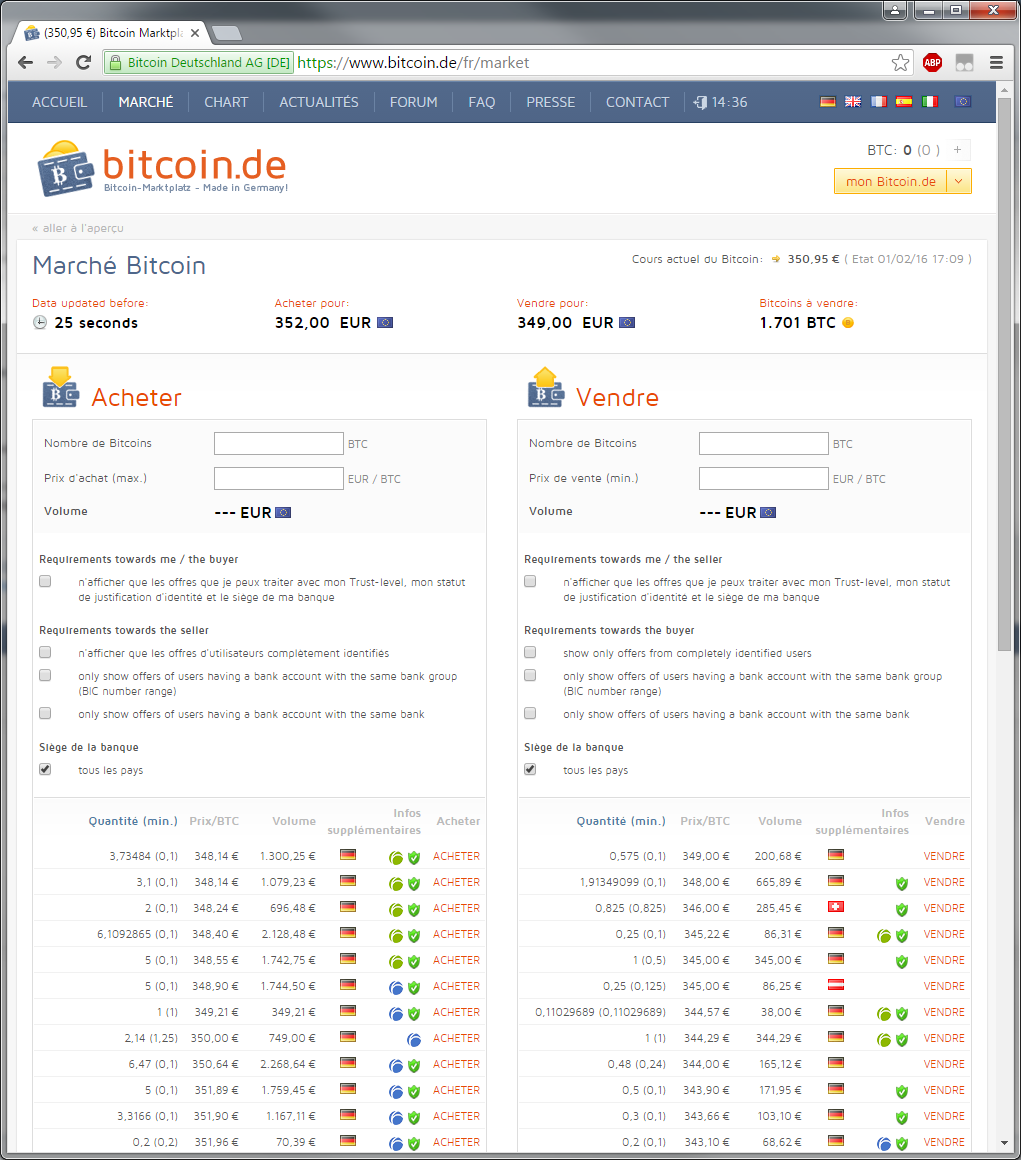Expand the 'mon Bitcoin.de' dropdown arrow
This screenshot has height=1160, width=1021.
958,181
